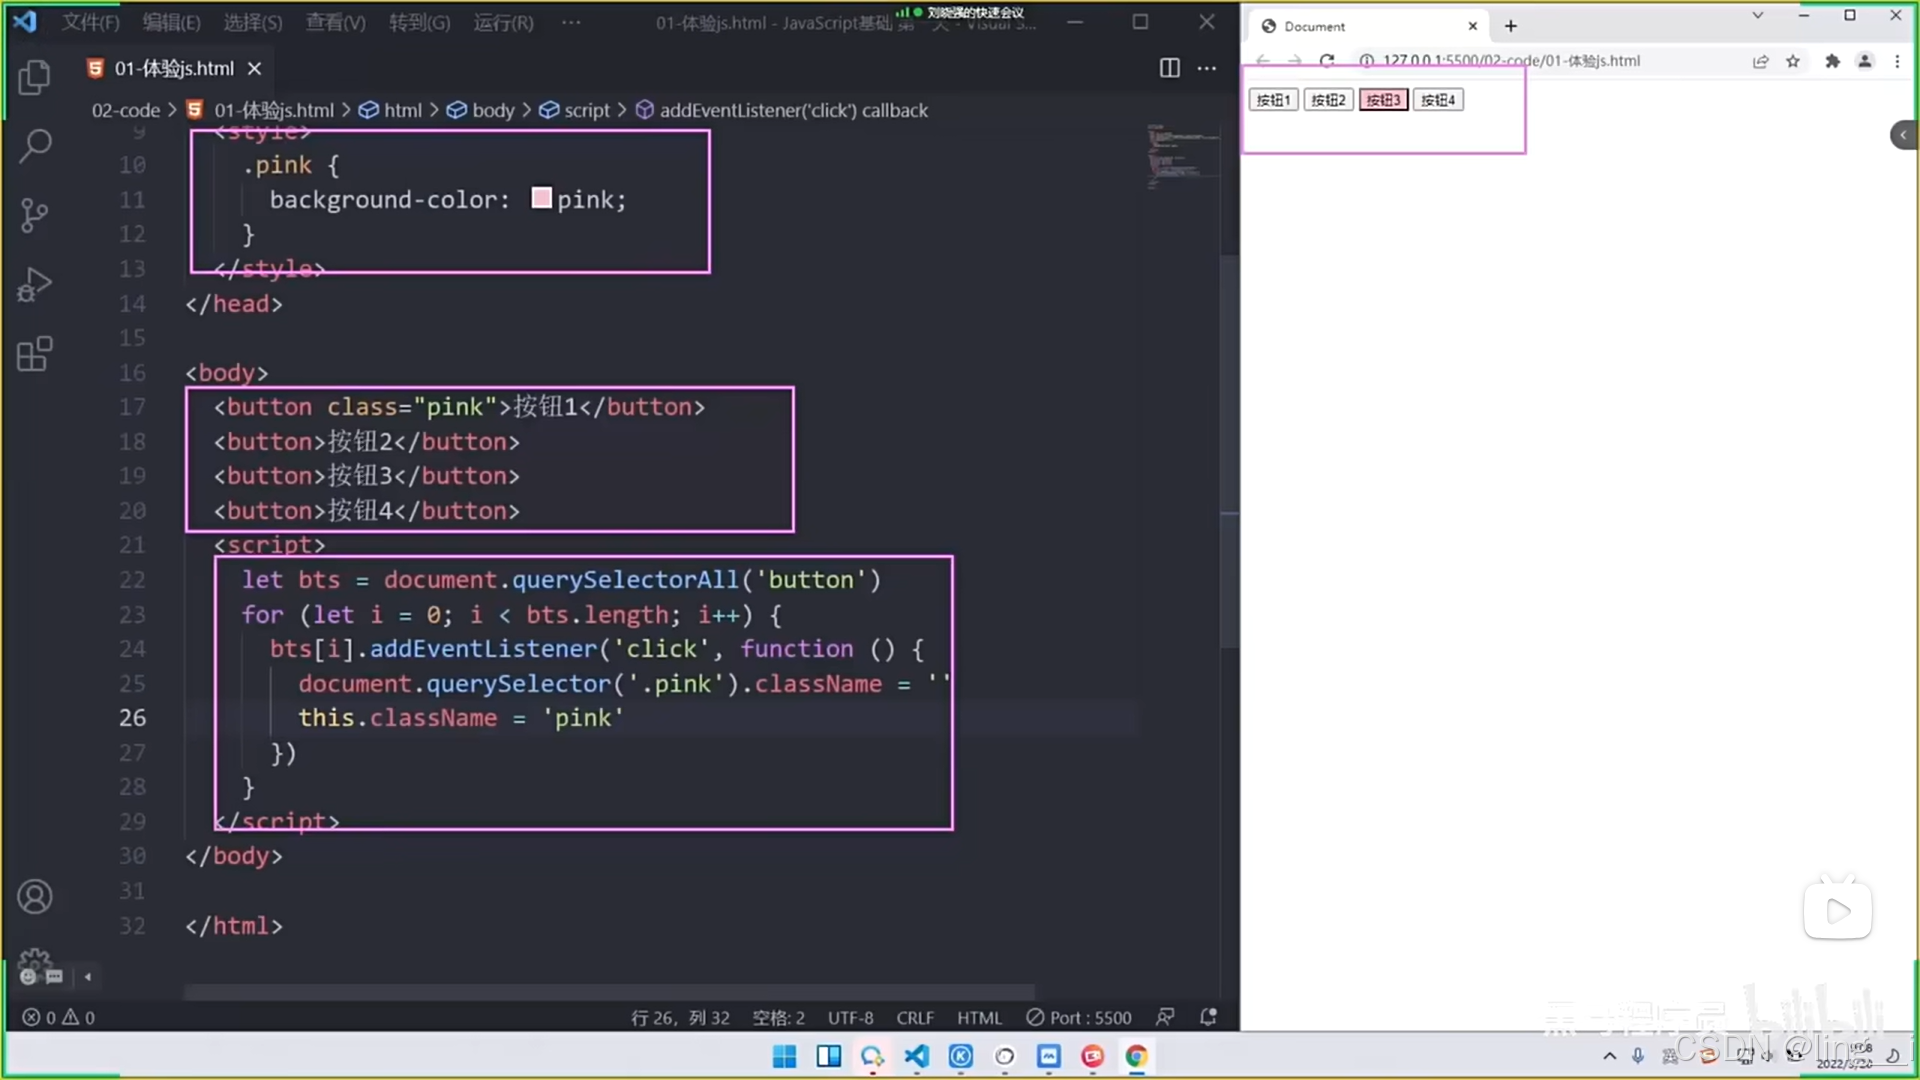Click the Accounts icon in activity bar
This screenshot has height=1080, width=1920.
[x=35, y=897]
